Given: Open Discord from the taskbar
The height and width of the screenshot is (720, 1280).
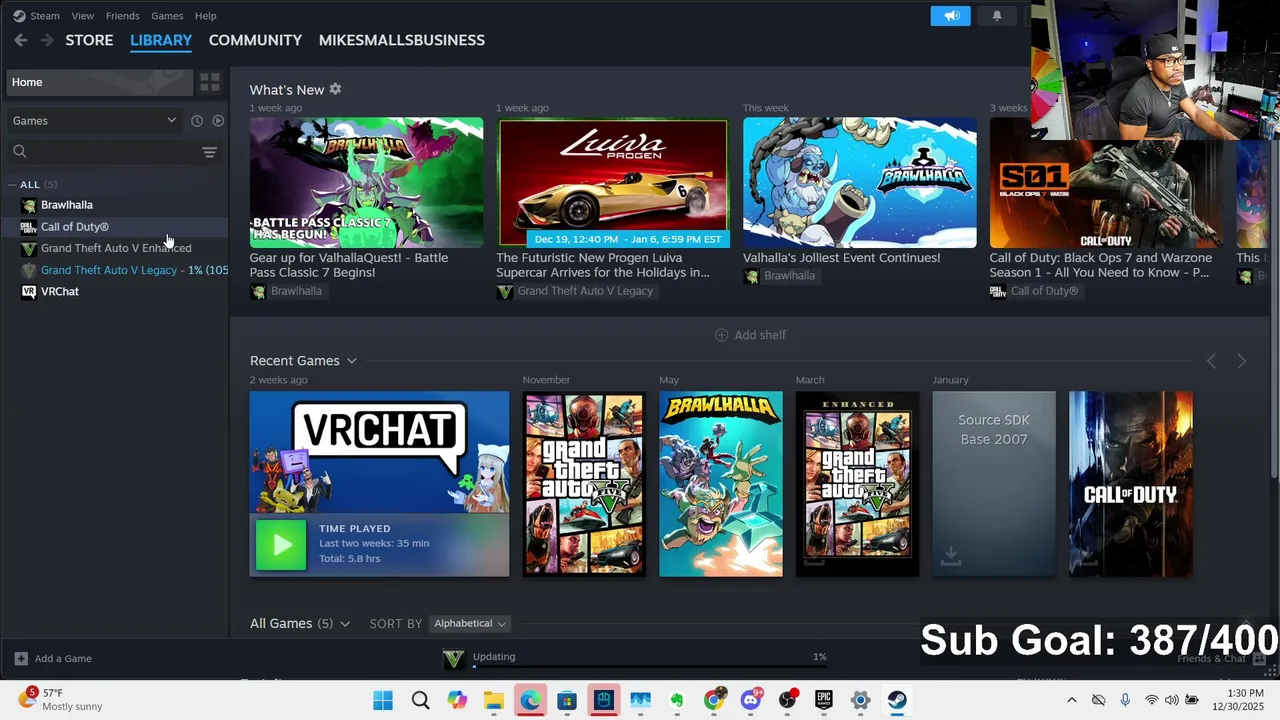Looking at the screenshot, I should click(751, 700).
